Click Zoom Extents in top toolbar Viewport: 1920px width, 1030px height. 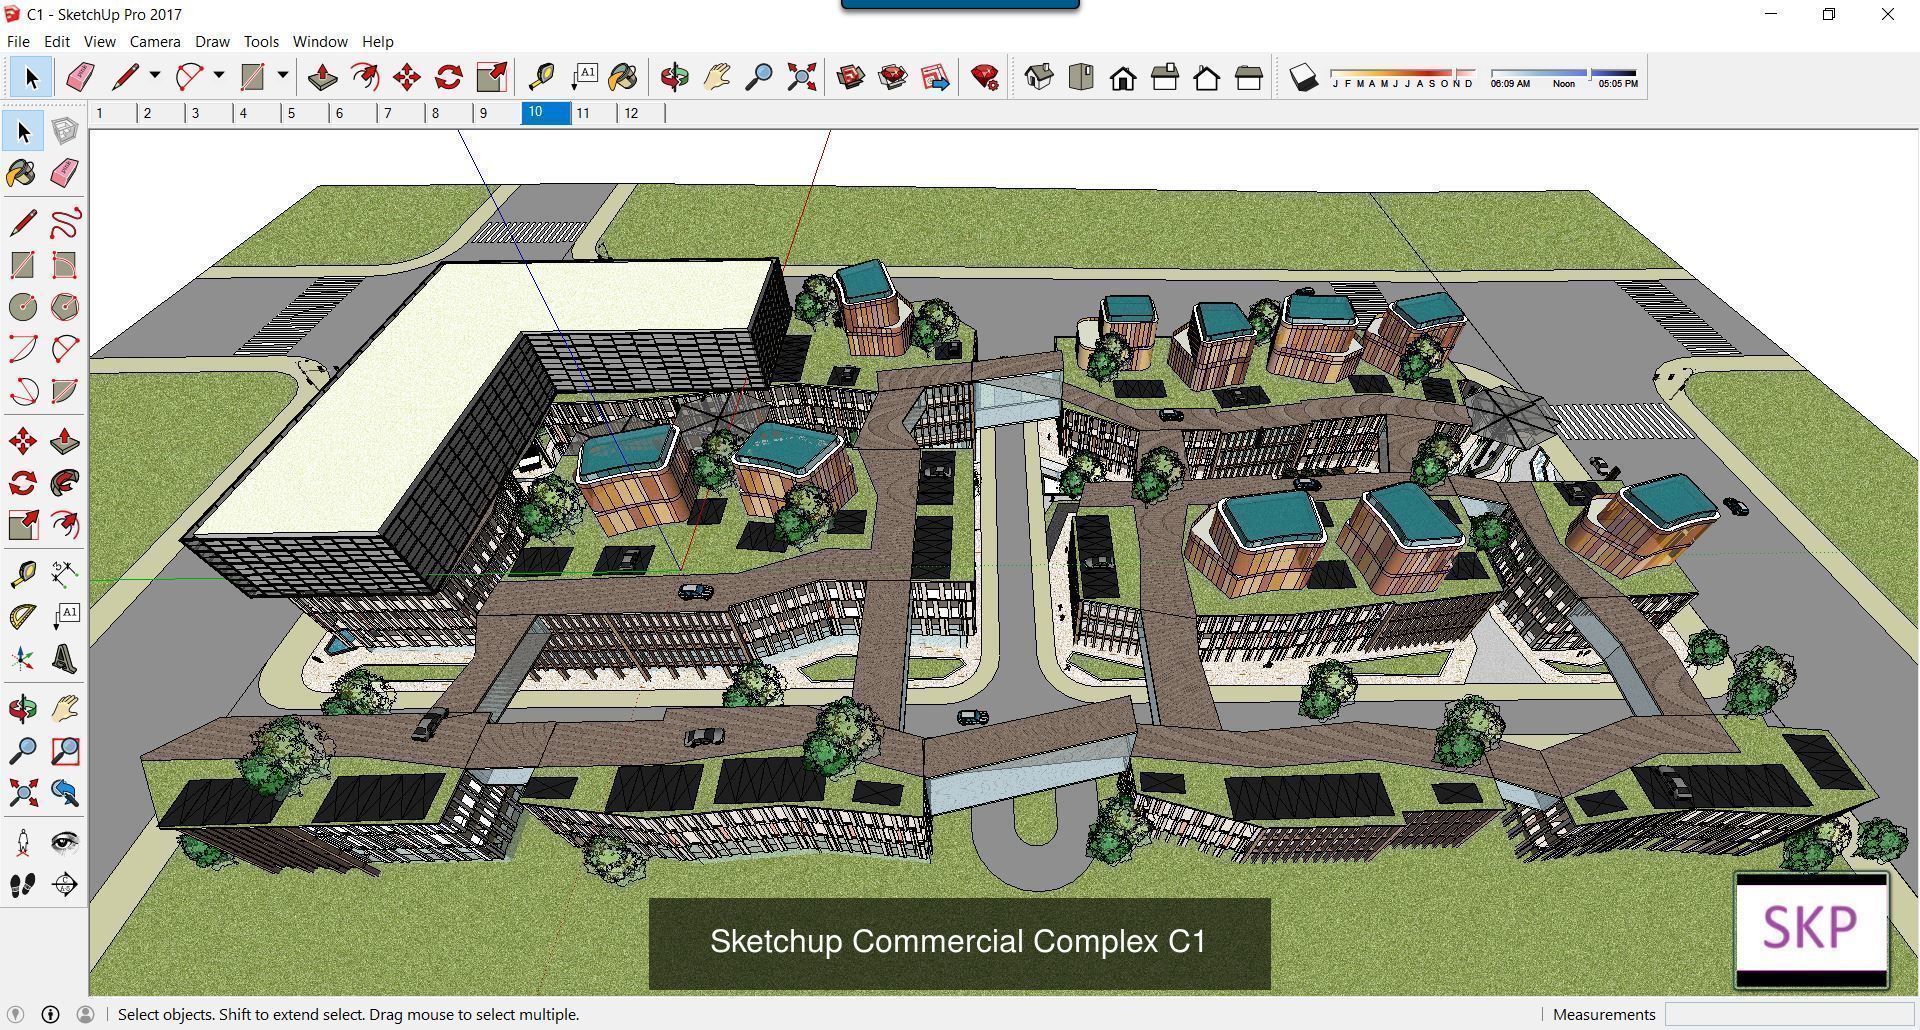[801, 77]
